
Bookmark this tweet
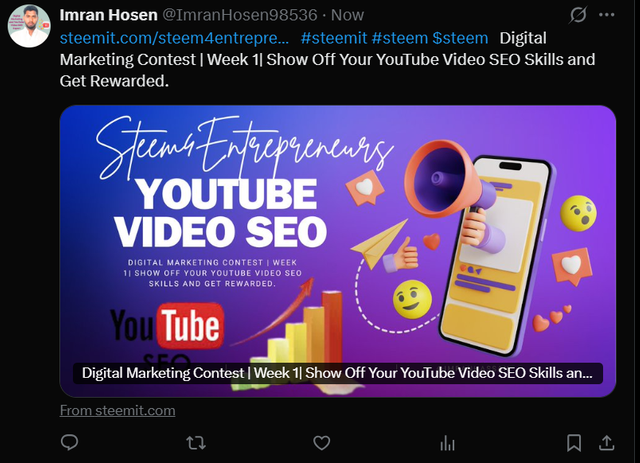pos(574,443)
